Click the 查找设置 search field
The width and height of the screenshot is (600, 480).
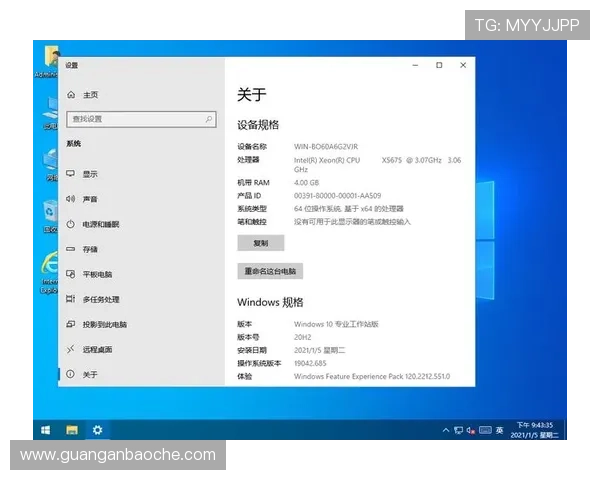[x=141, y=119]
